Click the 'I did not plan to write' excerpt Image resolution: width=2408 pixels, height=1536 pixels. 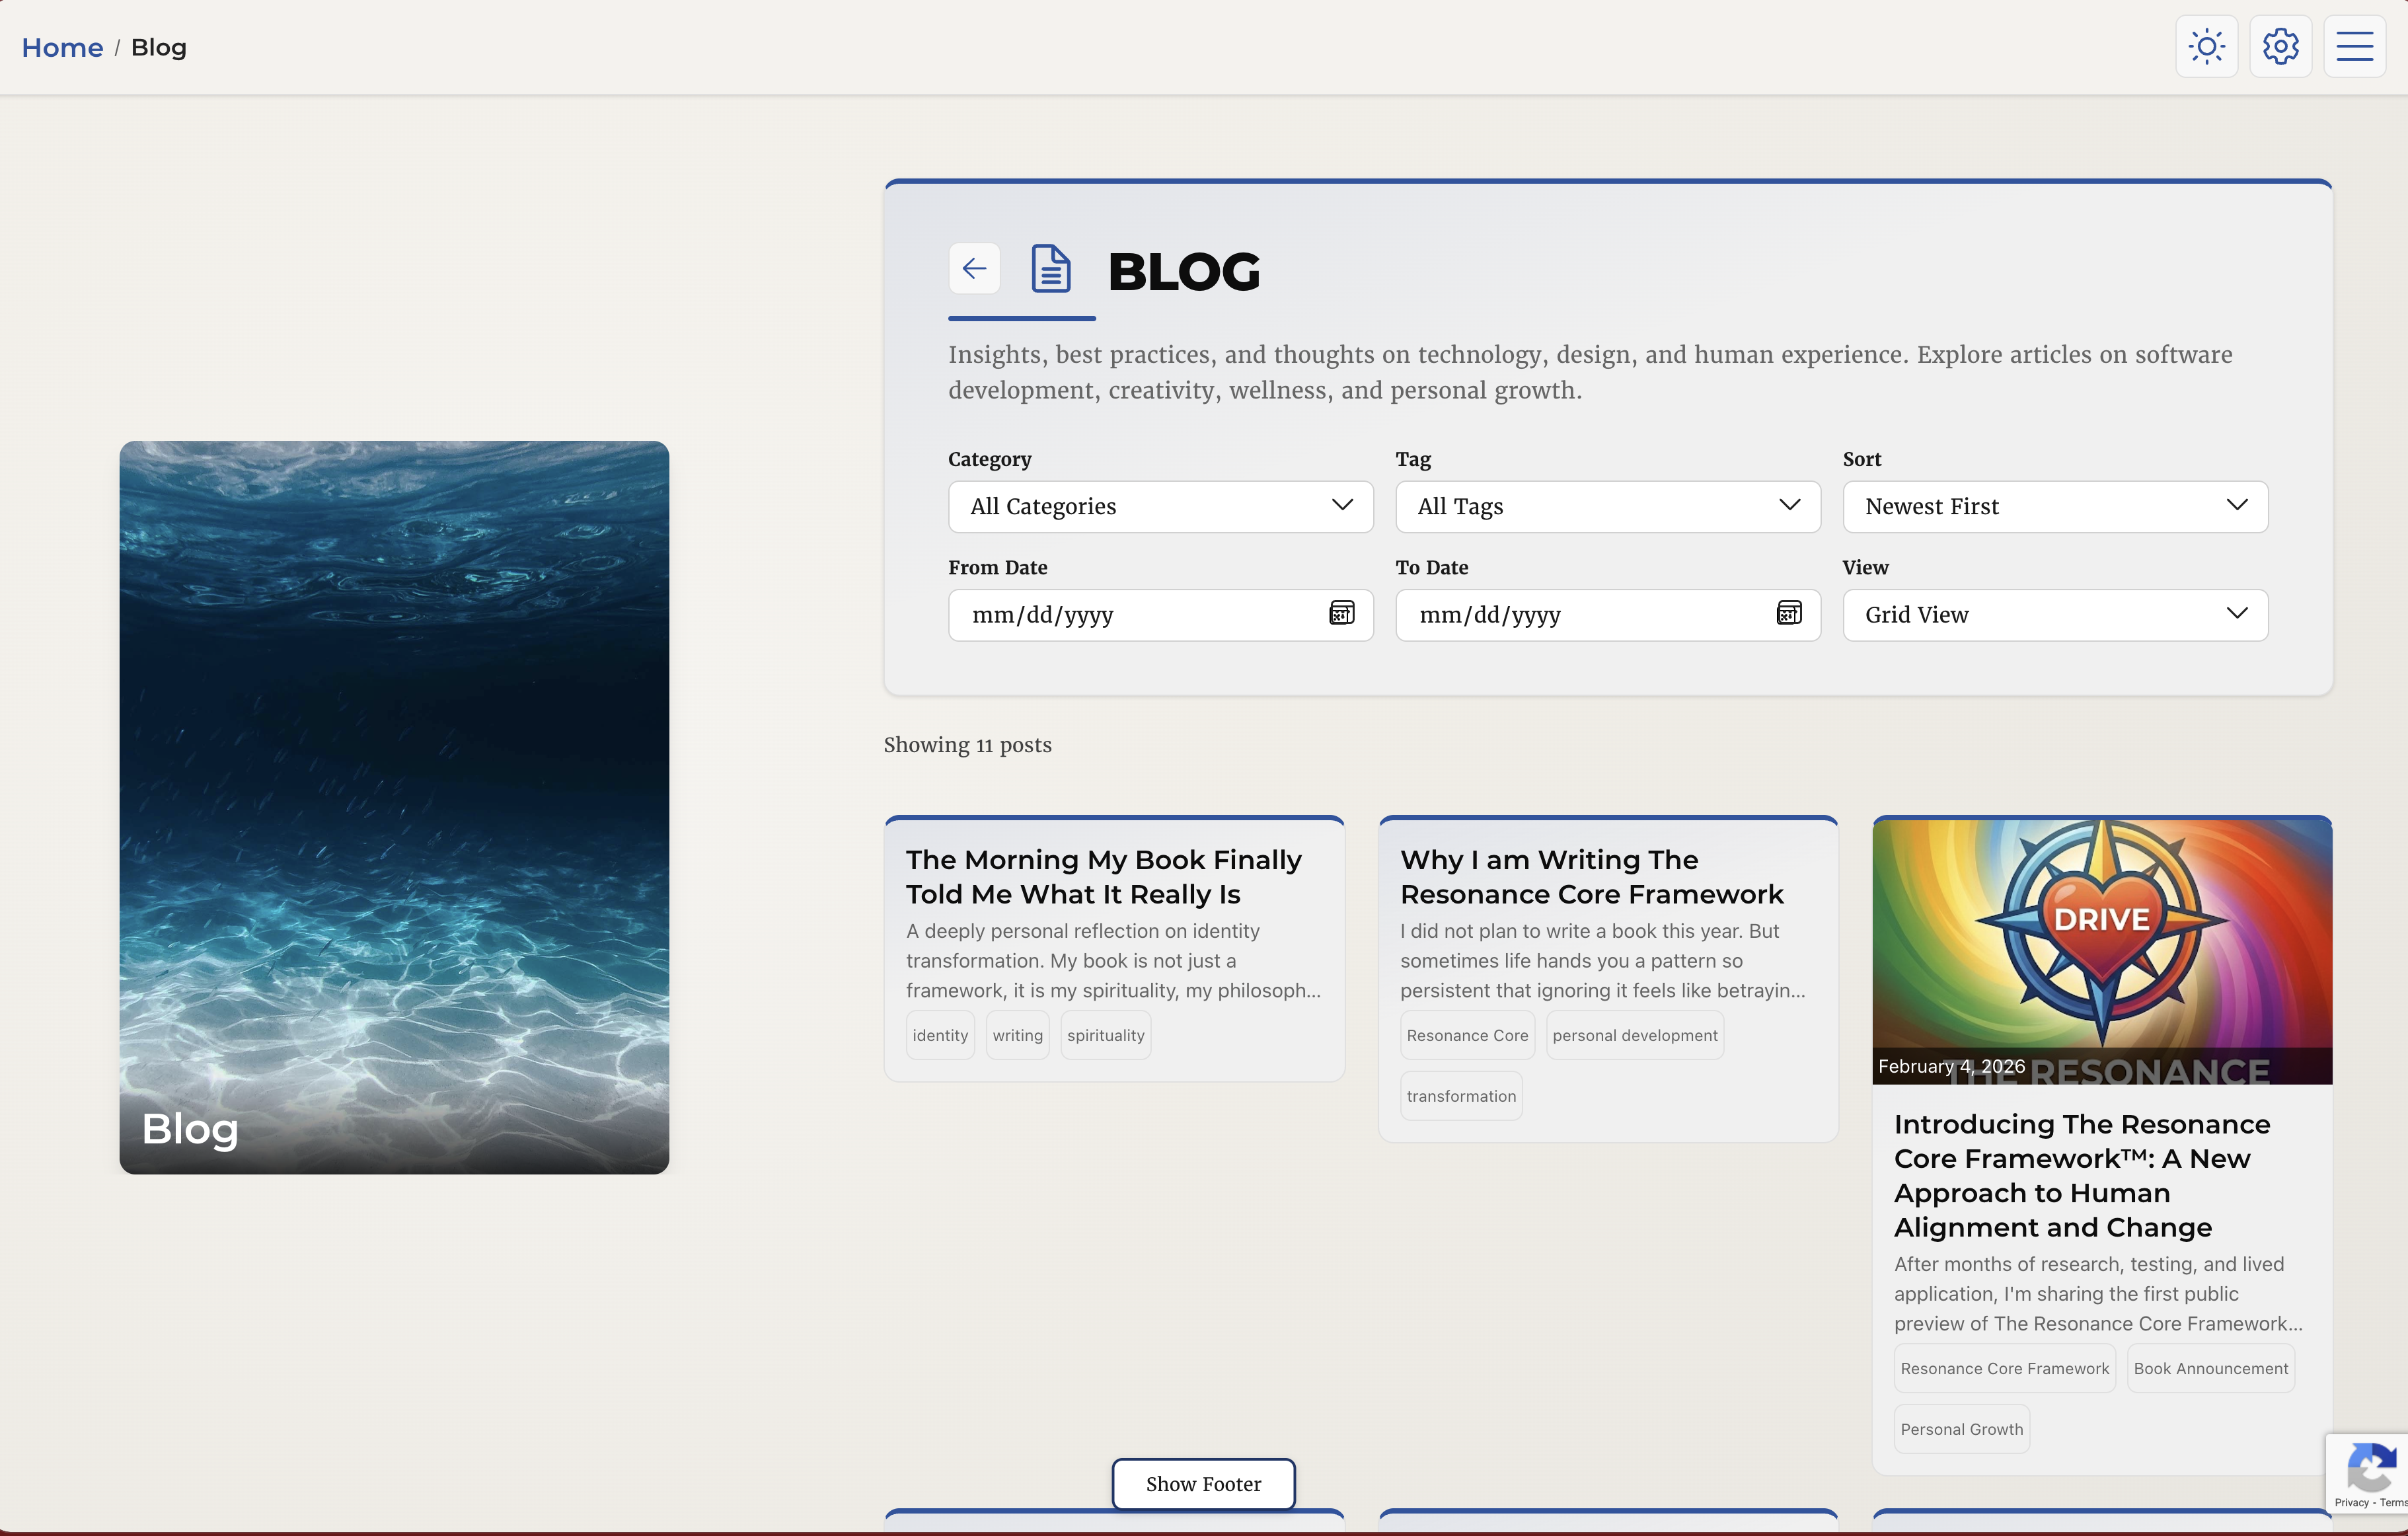click(x=1602, y=960)
